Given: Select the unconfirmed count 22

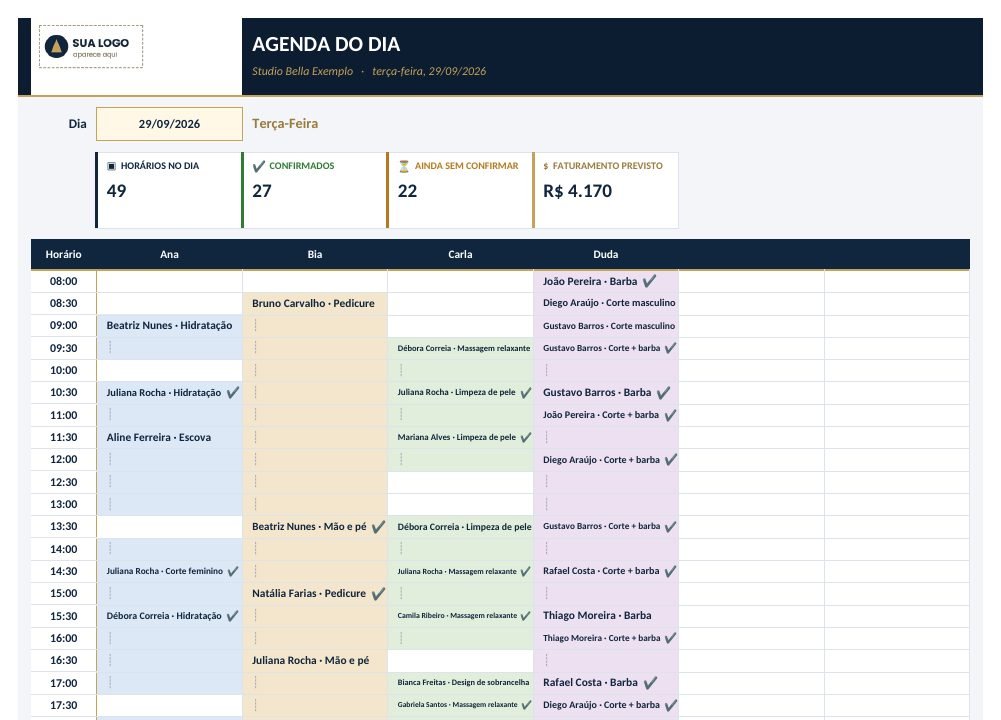Looking at the screenshot, I should tap(407, 191).
